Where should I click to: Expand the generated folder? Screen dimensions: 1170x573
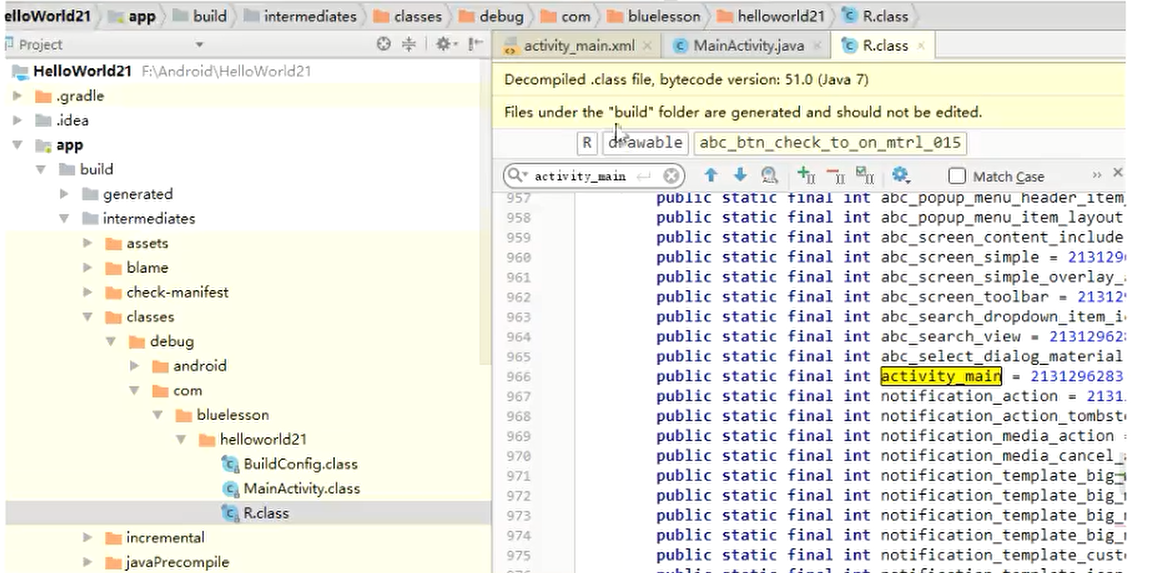[x=64, y=194]
